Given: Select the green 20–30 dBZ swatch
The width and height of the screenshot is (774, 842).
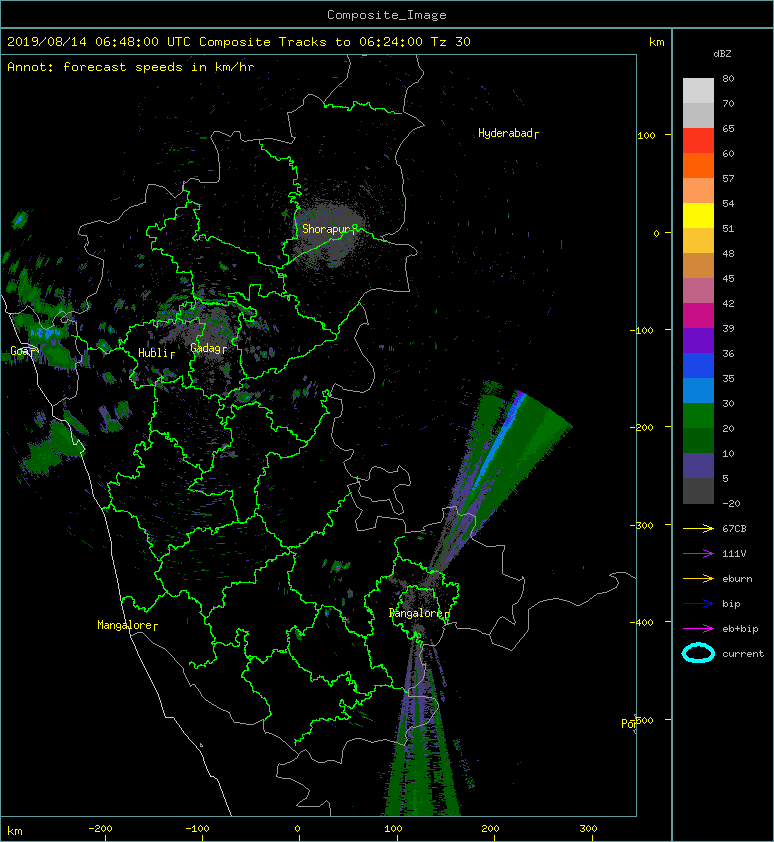Looking at the screenshot, I should pyautogui.click(x=698, y=415).
